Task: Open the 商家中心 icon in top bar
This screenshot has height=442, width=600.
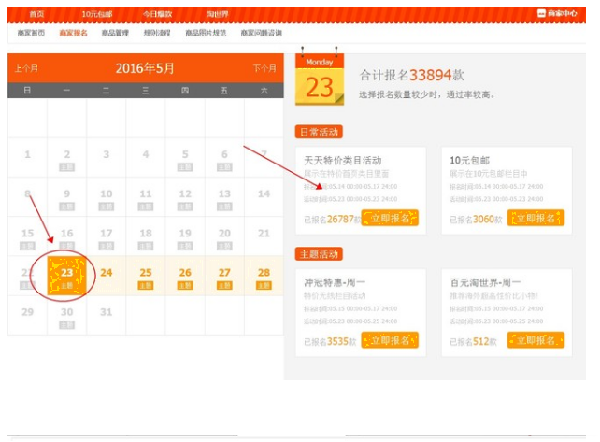Action: pos(541,13)
